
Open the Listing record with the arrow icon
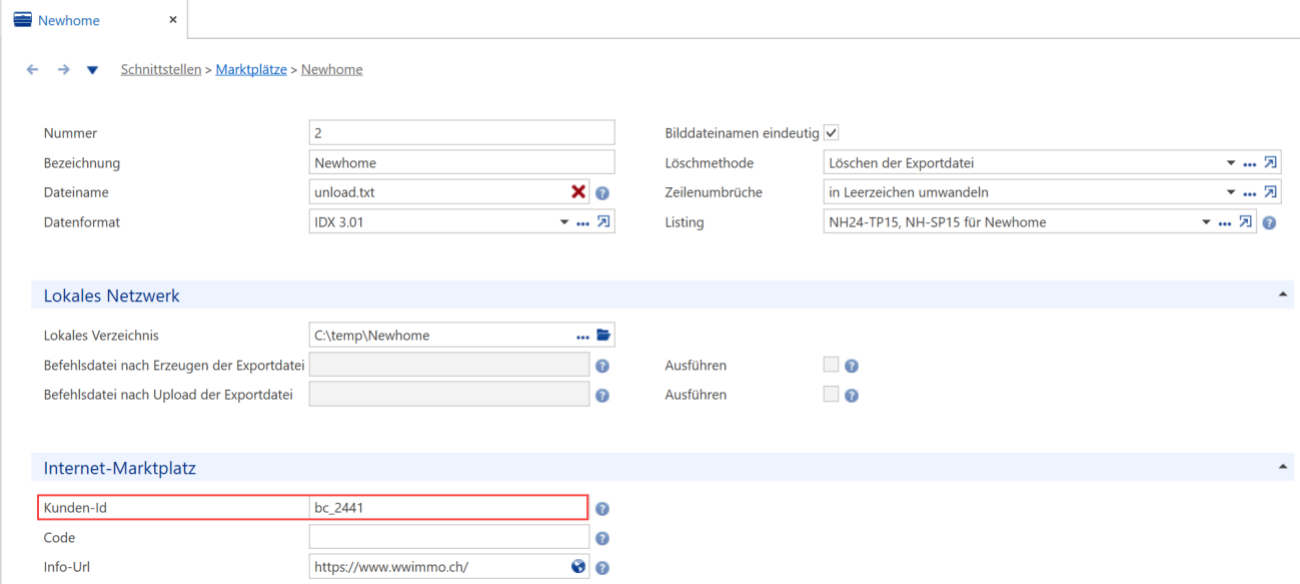[x=1245, y=222]
